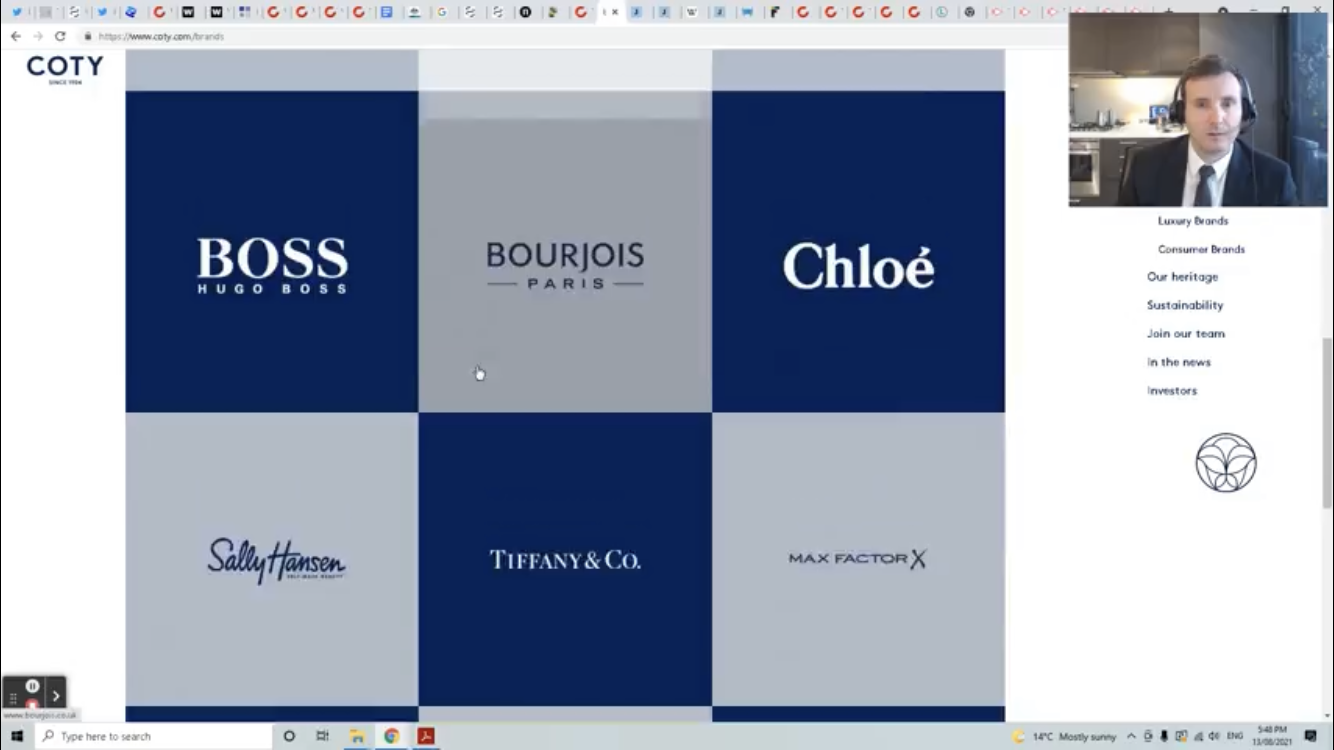The image size is (1334, 750).
Task: Click the Chrome taskbar icon
Action: coord(391,736)
